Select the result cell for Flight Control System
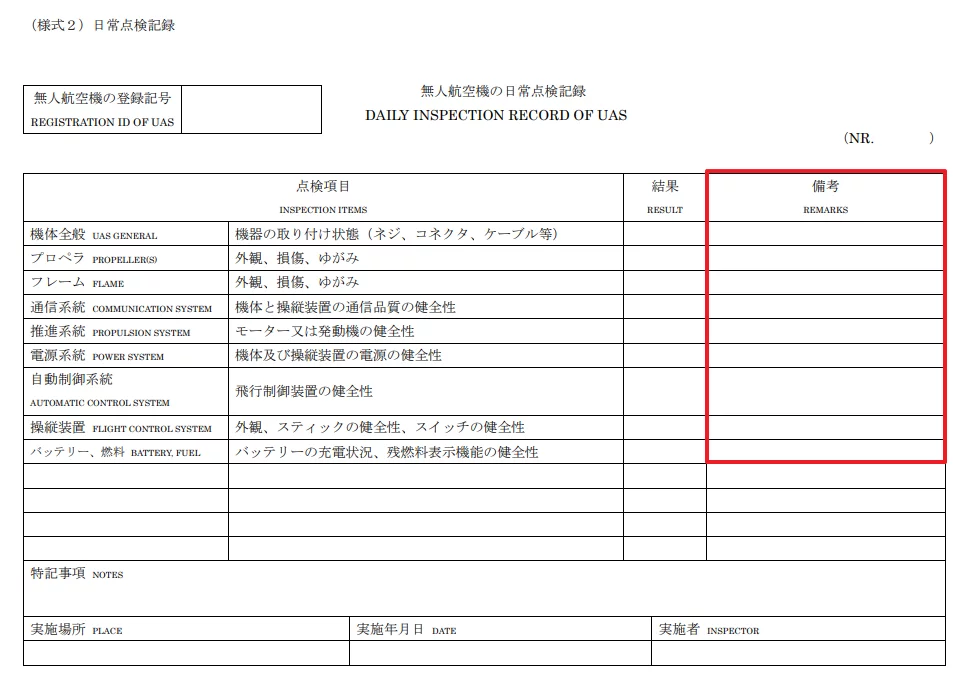968x690 pixels. (x=664, y=427)
